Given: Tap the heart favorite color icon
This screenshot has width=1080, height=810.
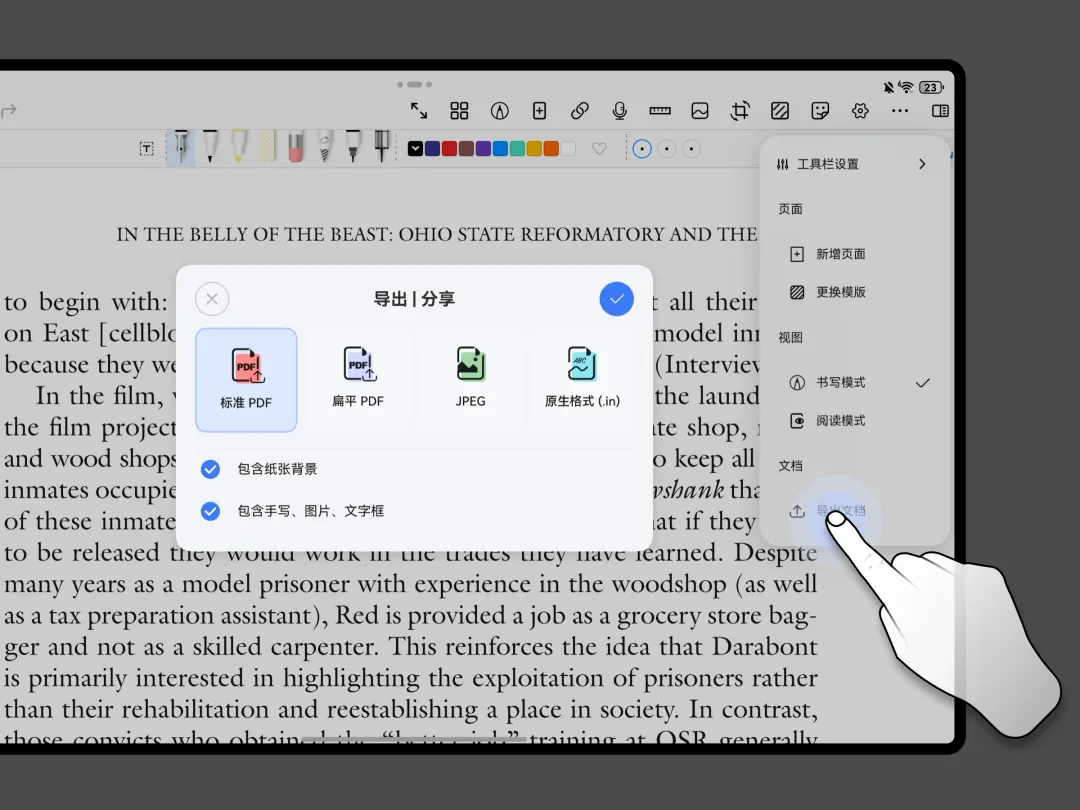Looking at the screenshot, I should coord(599,149).
